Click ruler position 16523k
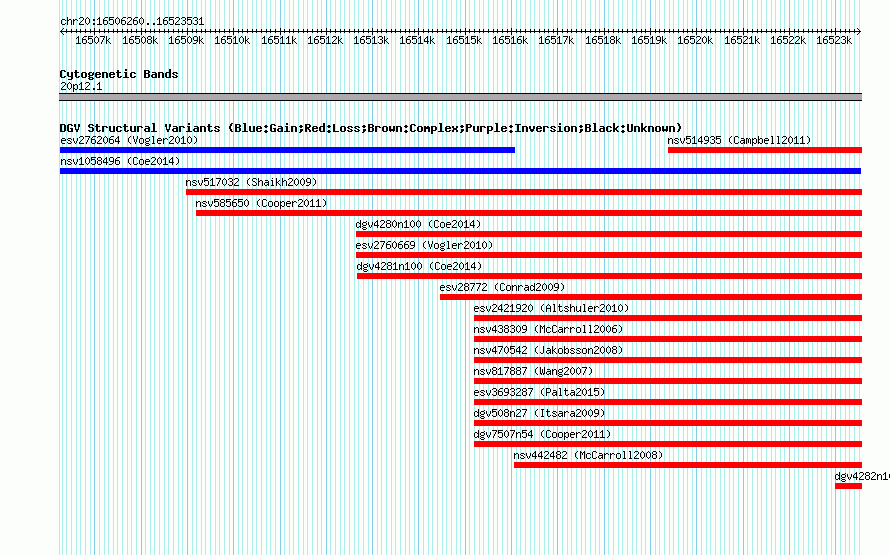 (x=834, y=40)
